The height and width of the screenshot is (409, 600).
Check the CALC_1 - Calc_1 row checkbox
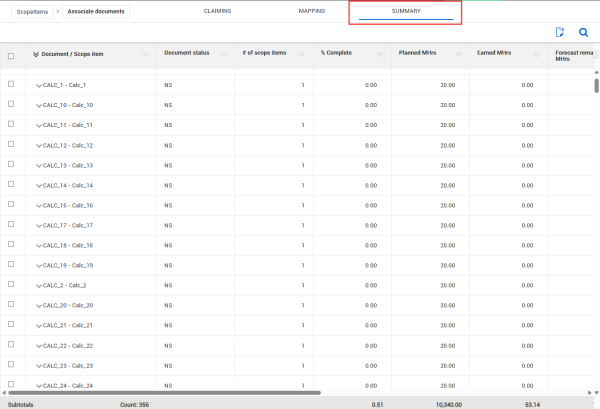(11, 84)
